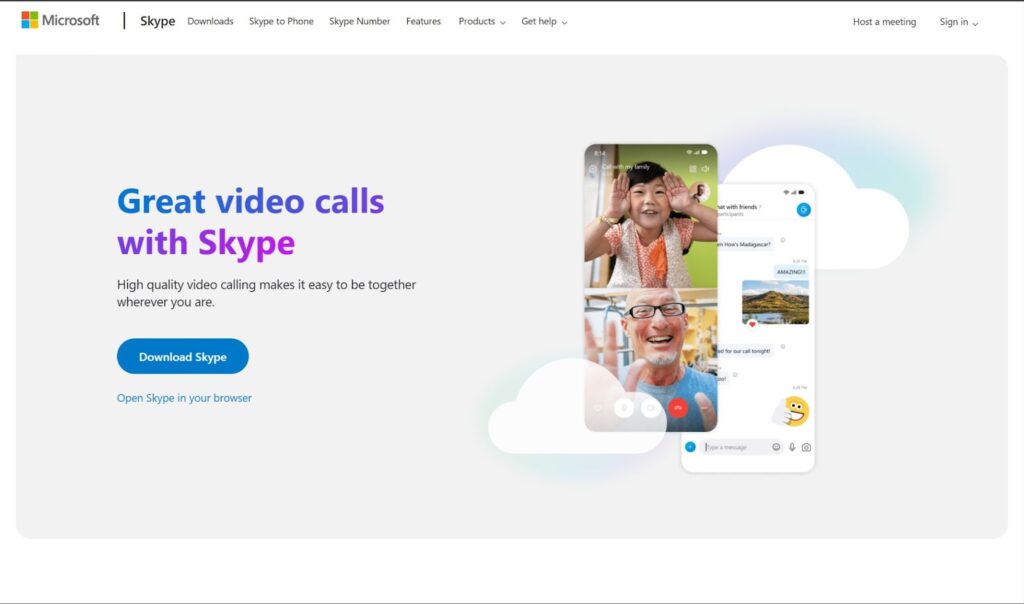
Task: Expand the Products dropdown menu
Action: click(x=481, y=22)
